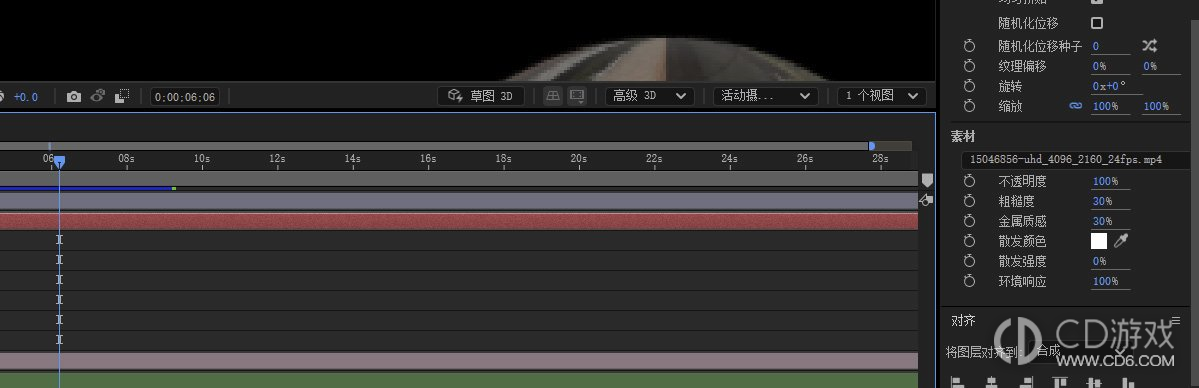
Task: Open the 1 个视图 layout dropdown
Action: point(882,96)
